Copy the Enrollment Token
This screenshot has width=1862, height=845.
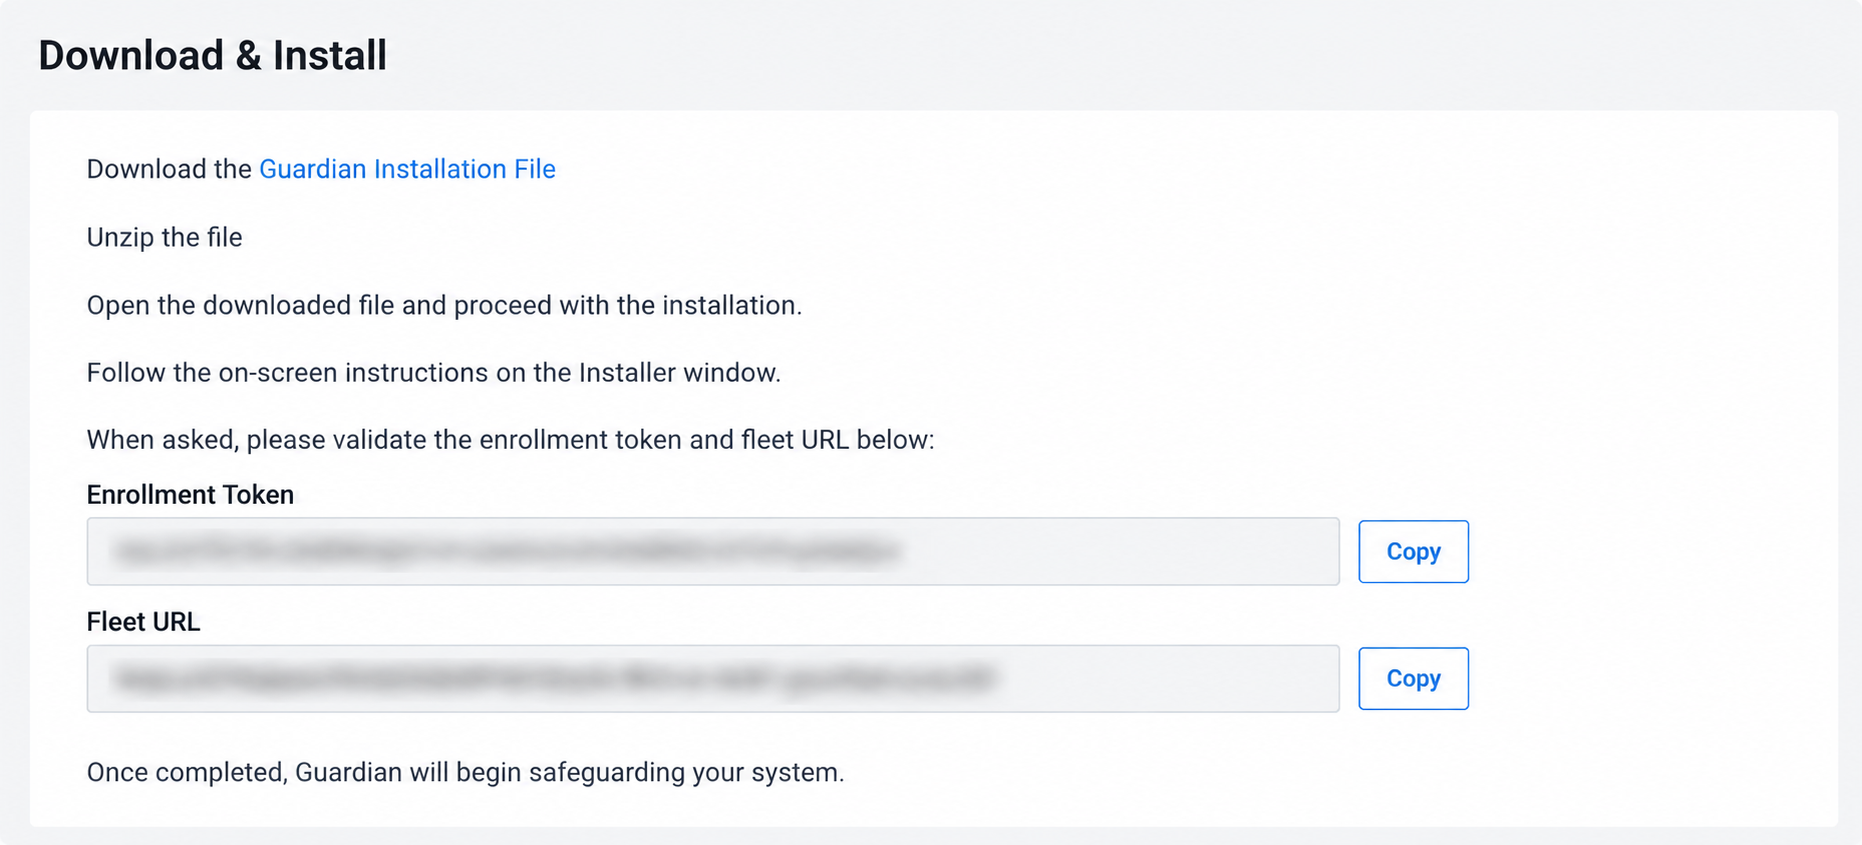point(1413,551)
